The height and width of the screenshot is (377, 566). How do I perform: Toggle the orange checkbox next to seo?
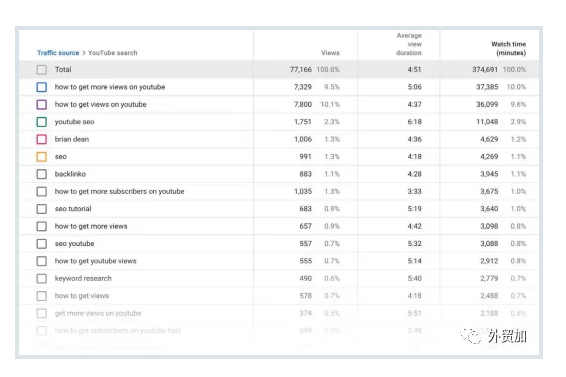[42, 157]
